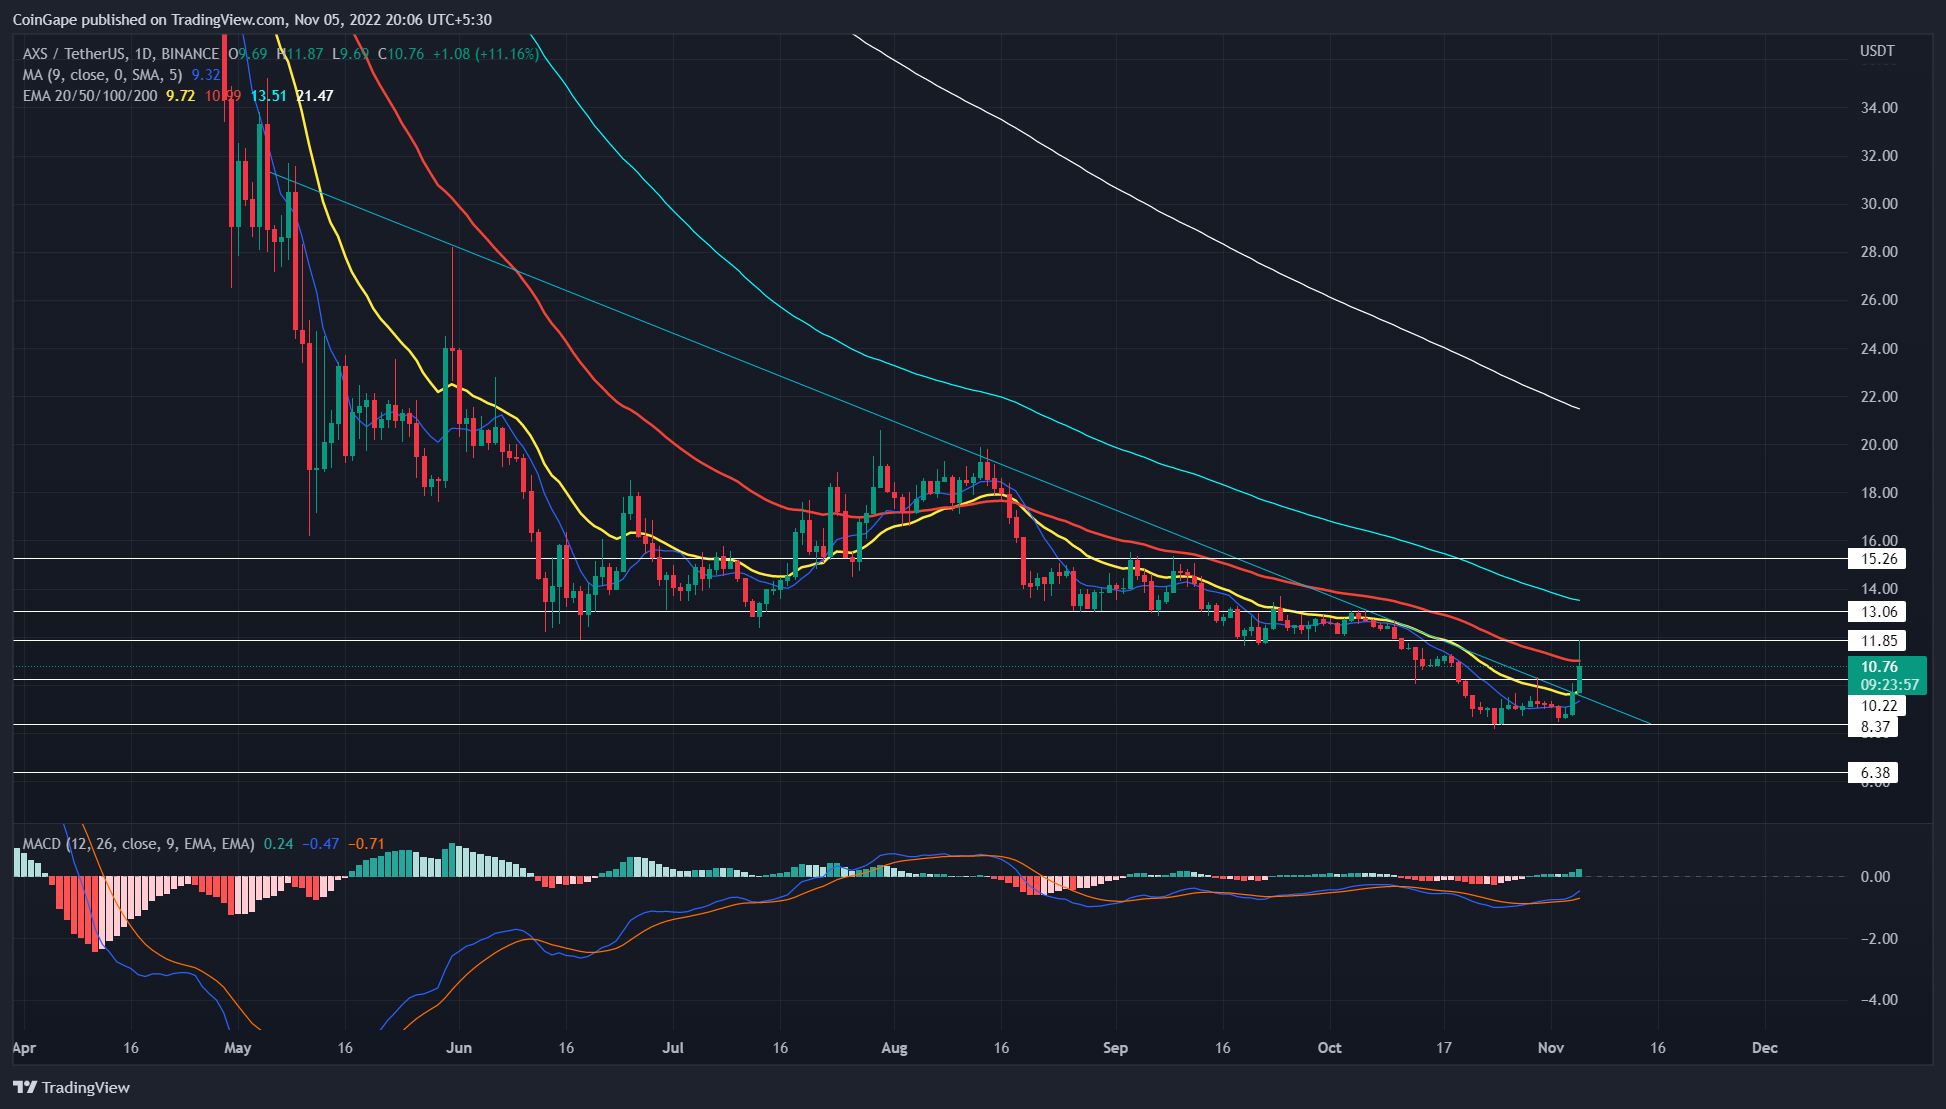Click the MACD signal value −0.71

366,844
